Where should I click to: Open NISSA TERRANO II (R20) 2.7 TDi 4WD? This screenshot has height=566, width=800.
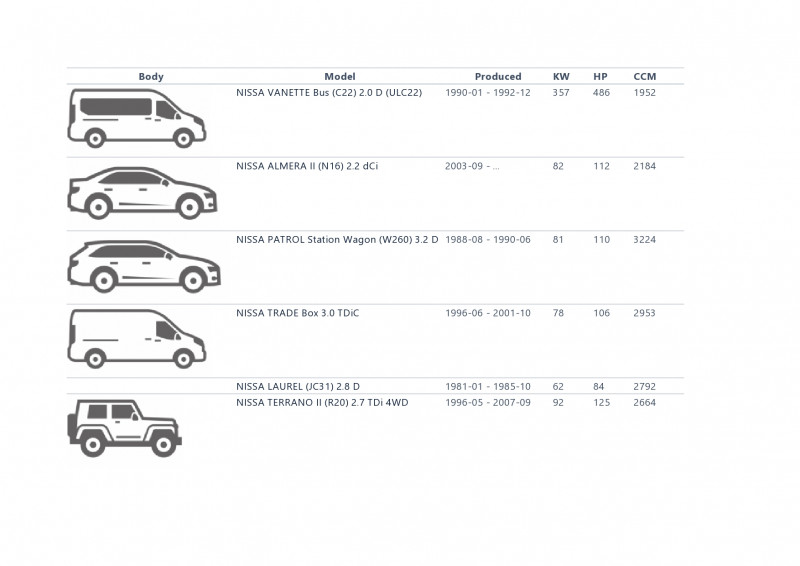pos(322,403)
